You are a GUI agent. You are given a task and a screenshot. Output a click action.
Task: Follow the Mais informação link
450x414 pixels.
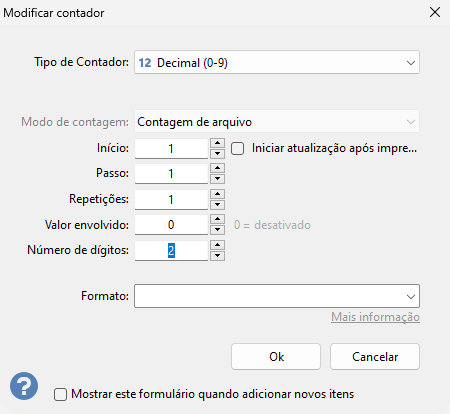coord(375,317)
